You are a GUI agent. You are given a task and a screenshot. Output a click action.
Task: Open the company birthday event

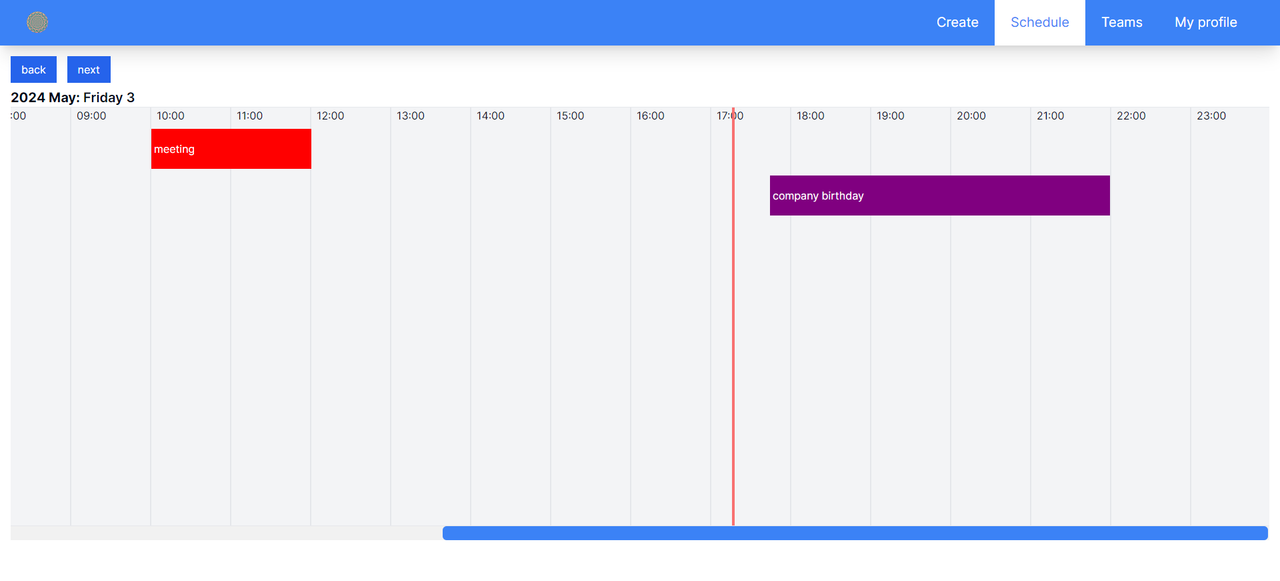(940, 196)
